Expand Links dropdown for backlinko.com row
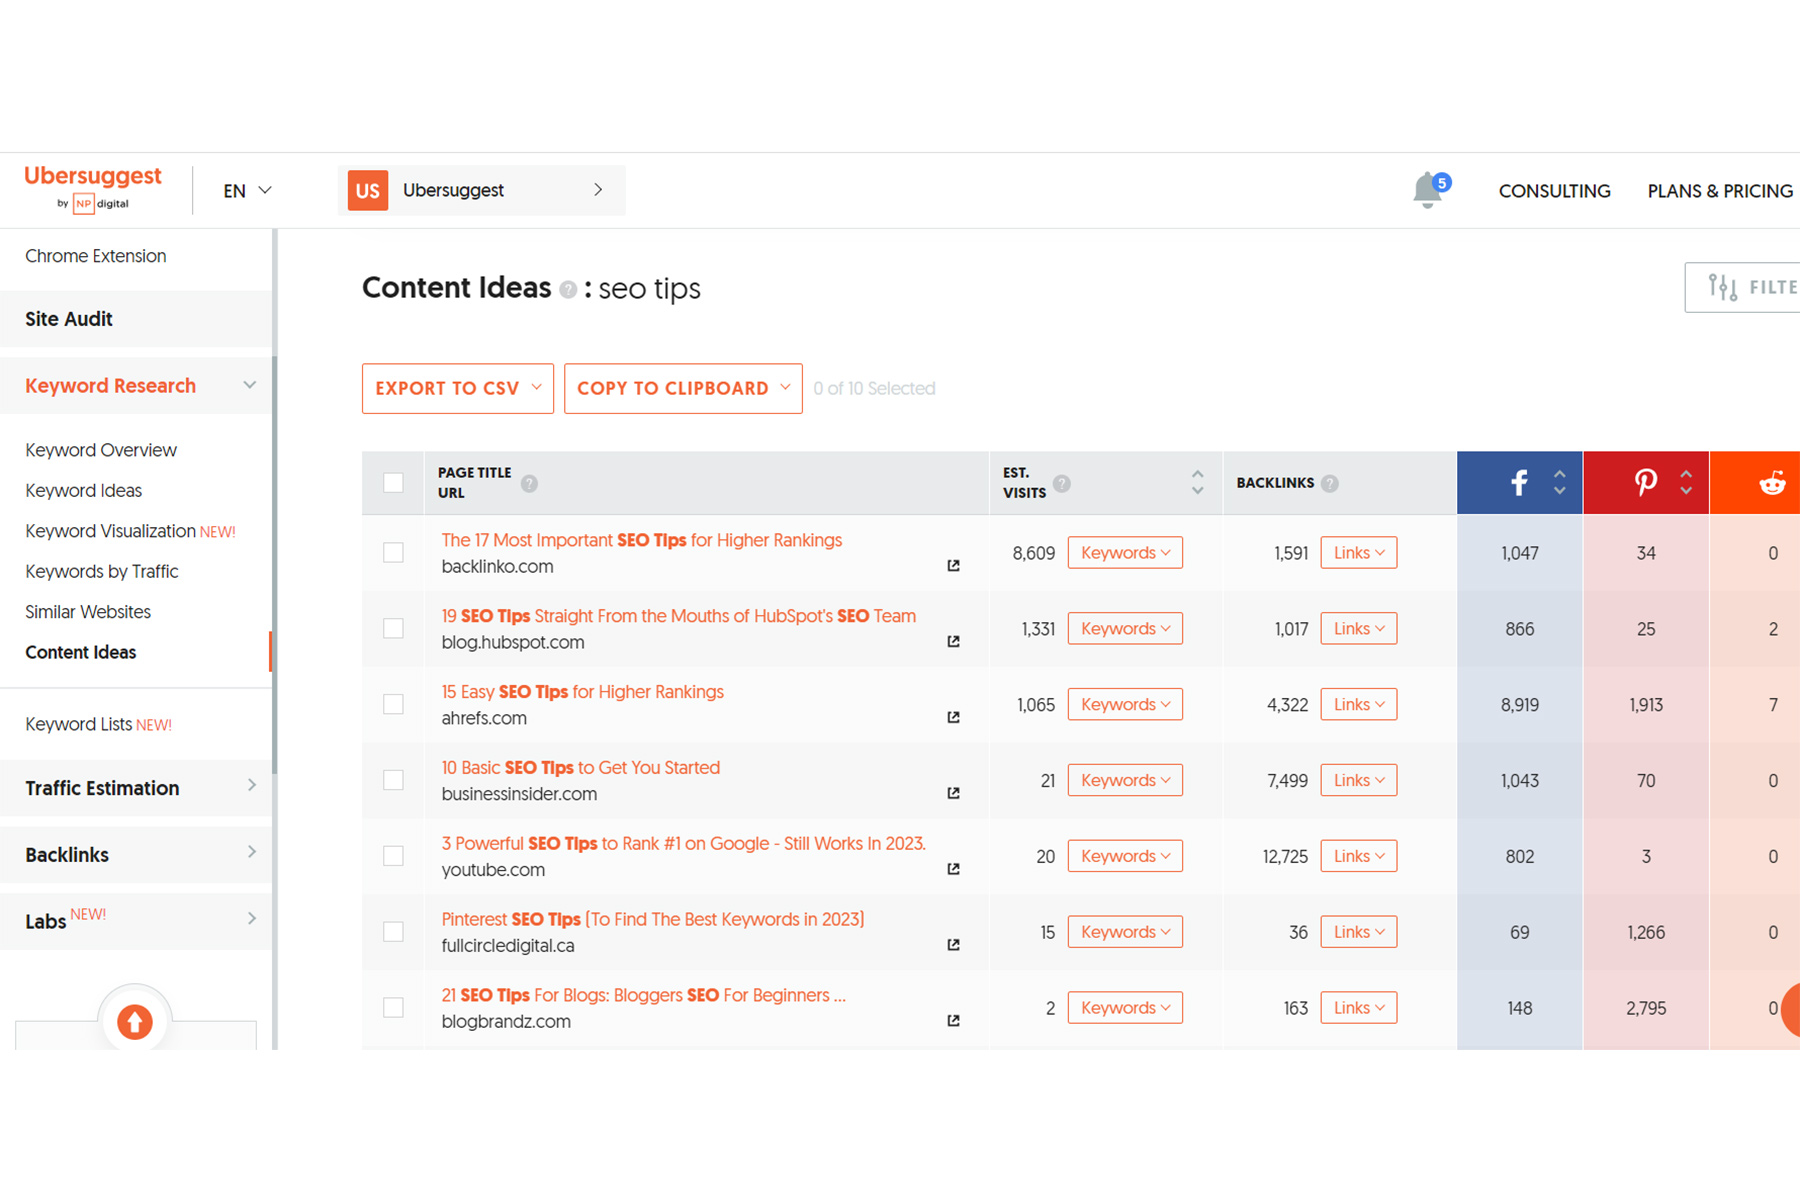This screenshot has height=1200, width=1800. (1359, 553)
